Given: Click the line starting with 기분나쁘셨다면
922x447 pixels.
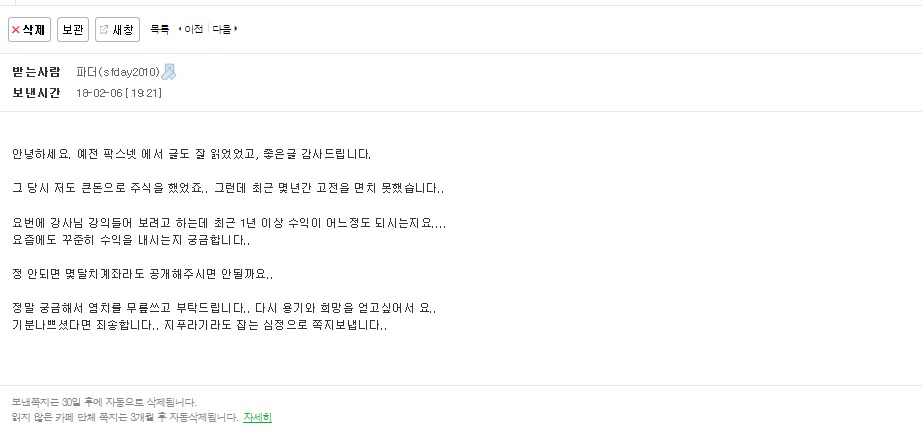Looking at the screenshot, I should [199, 325].
